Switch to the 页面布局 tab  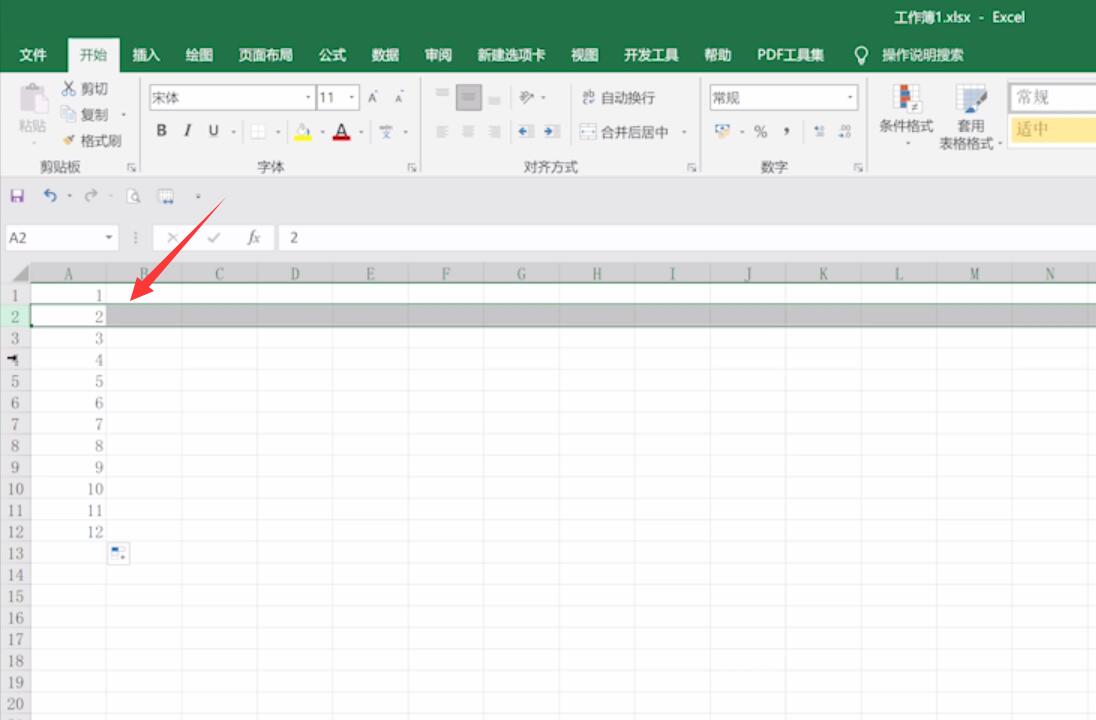coord(265,55)
